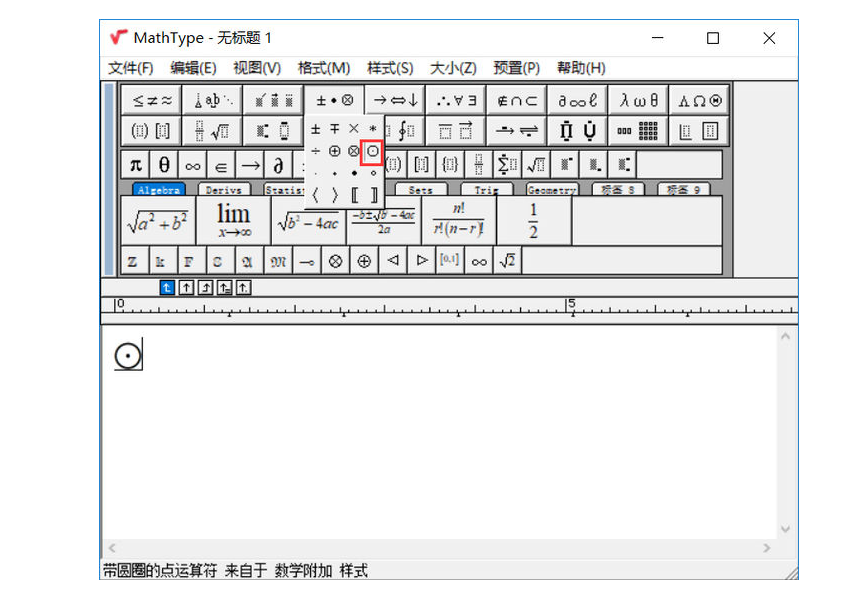
Task: Select the center-aligned tab stop
Action: click(x=186, y=288)
